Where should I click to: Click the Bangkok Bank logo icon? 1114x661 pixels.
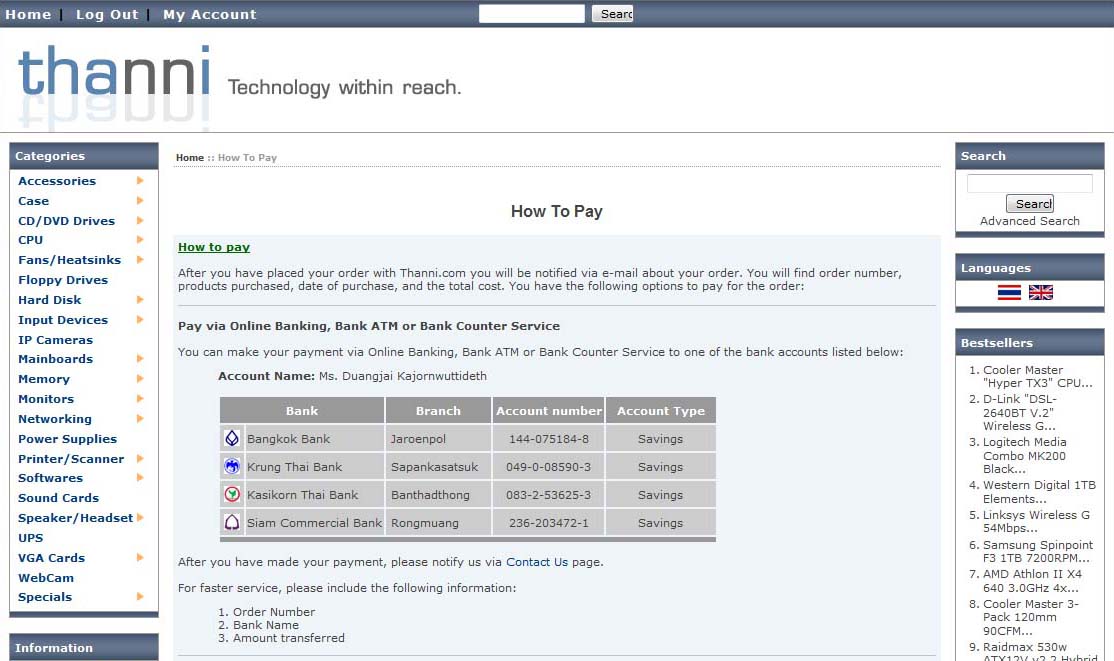[x=232, y=439]
